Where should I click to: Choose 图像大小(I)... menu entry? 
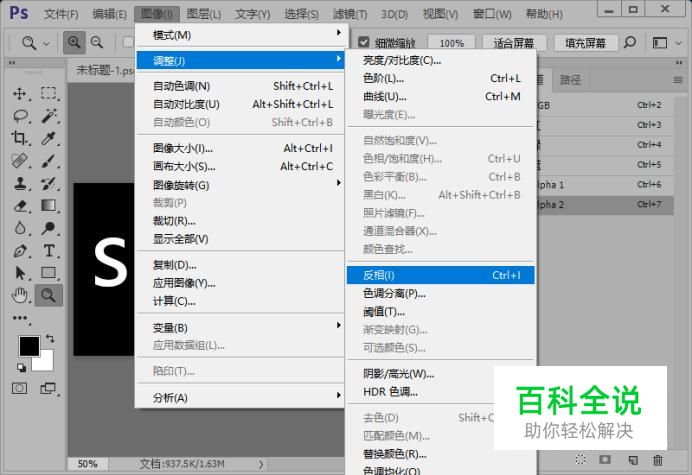[241, 148]
